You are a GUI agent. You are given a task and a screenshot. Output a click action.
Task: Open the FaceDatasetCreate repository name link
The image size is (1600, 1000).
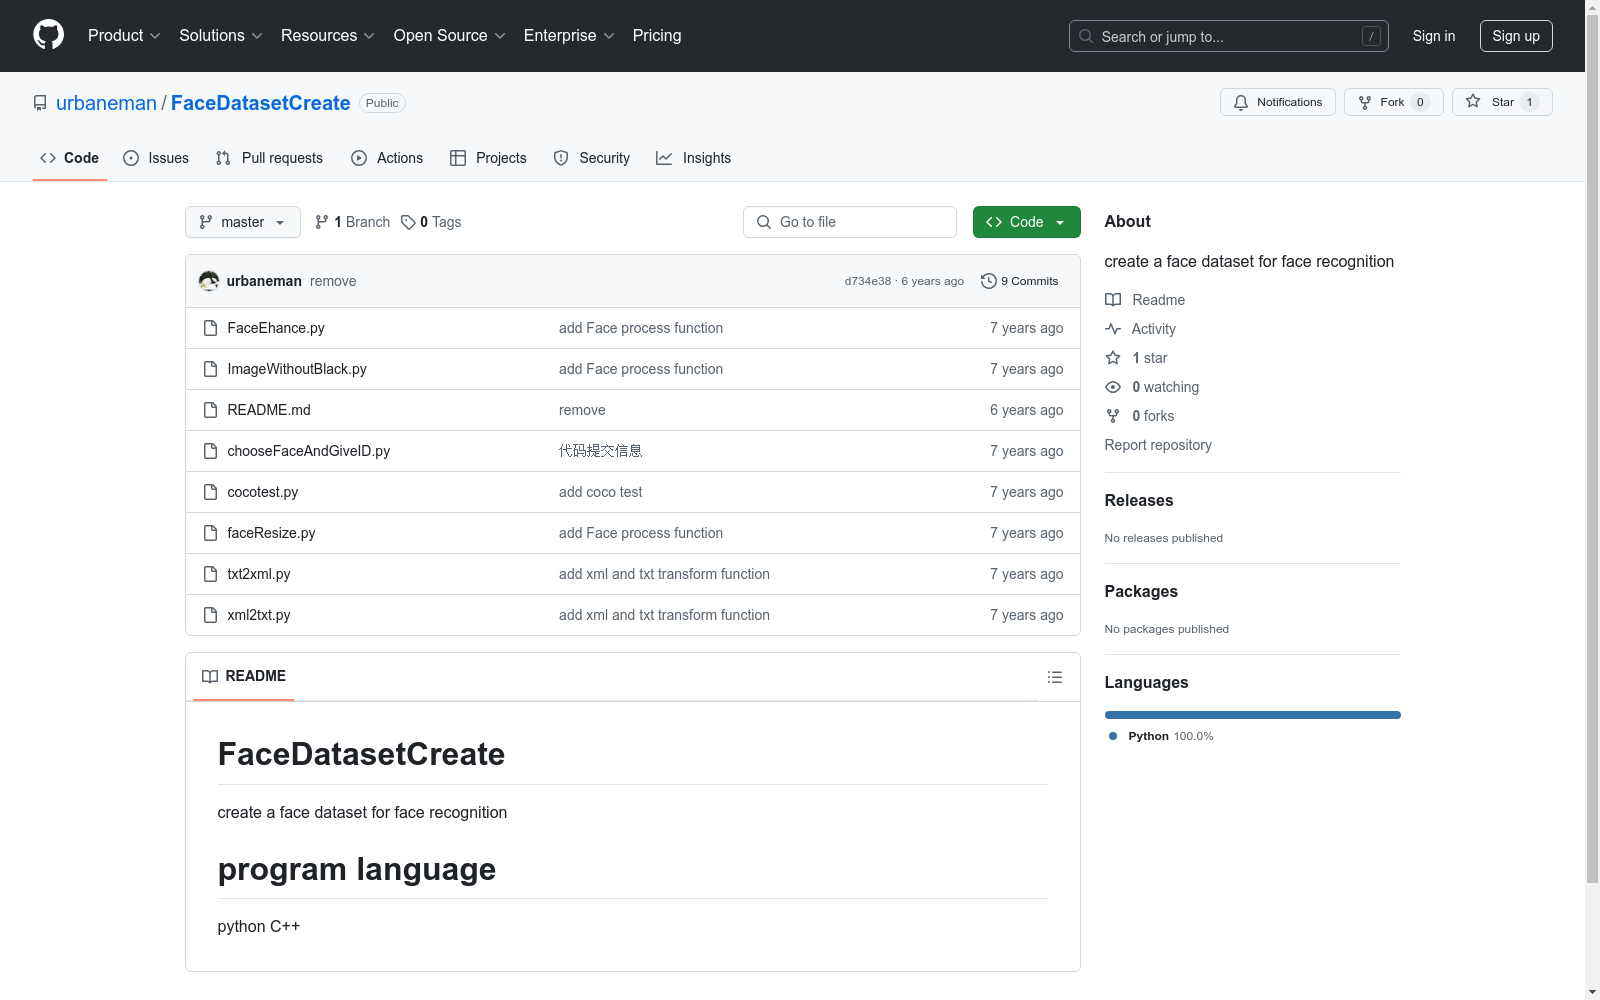pyautogui.click(x=261, y=103)
